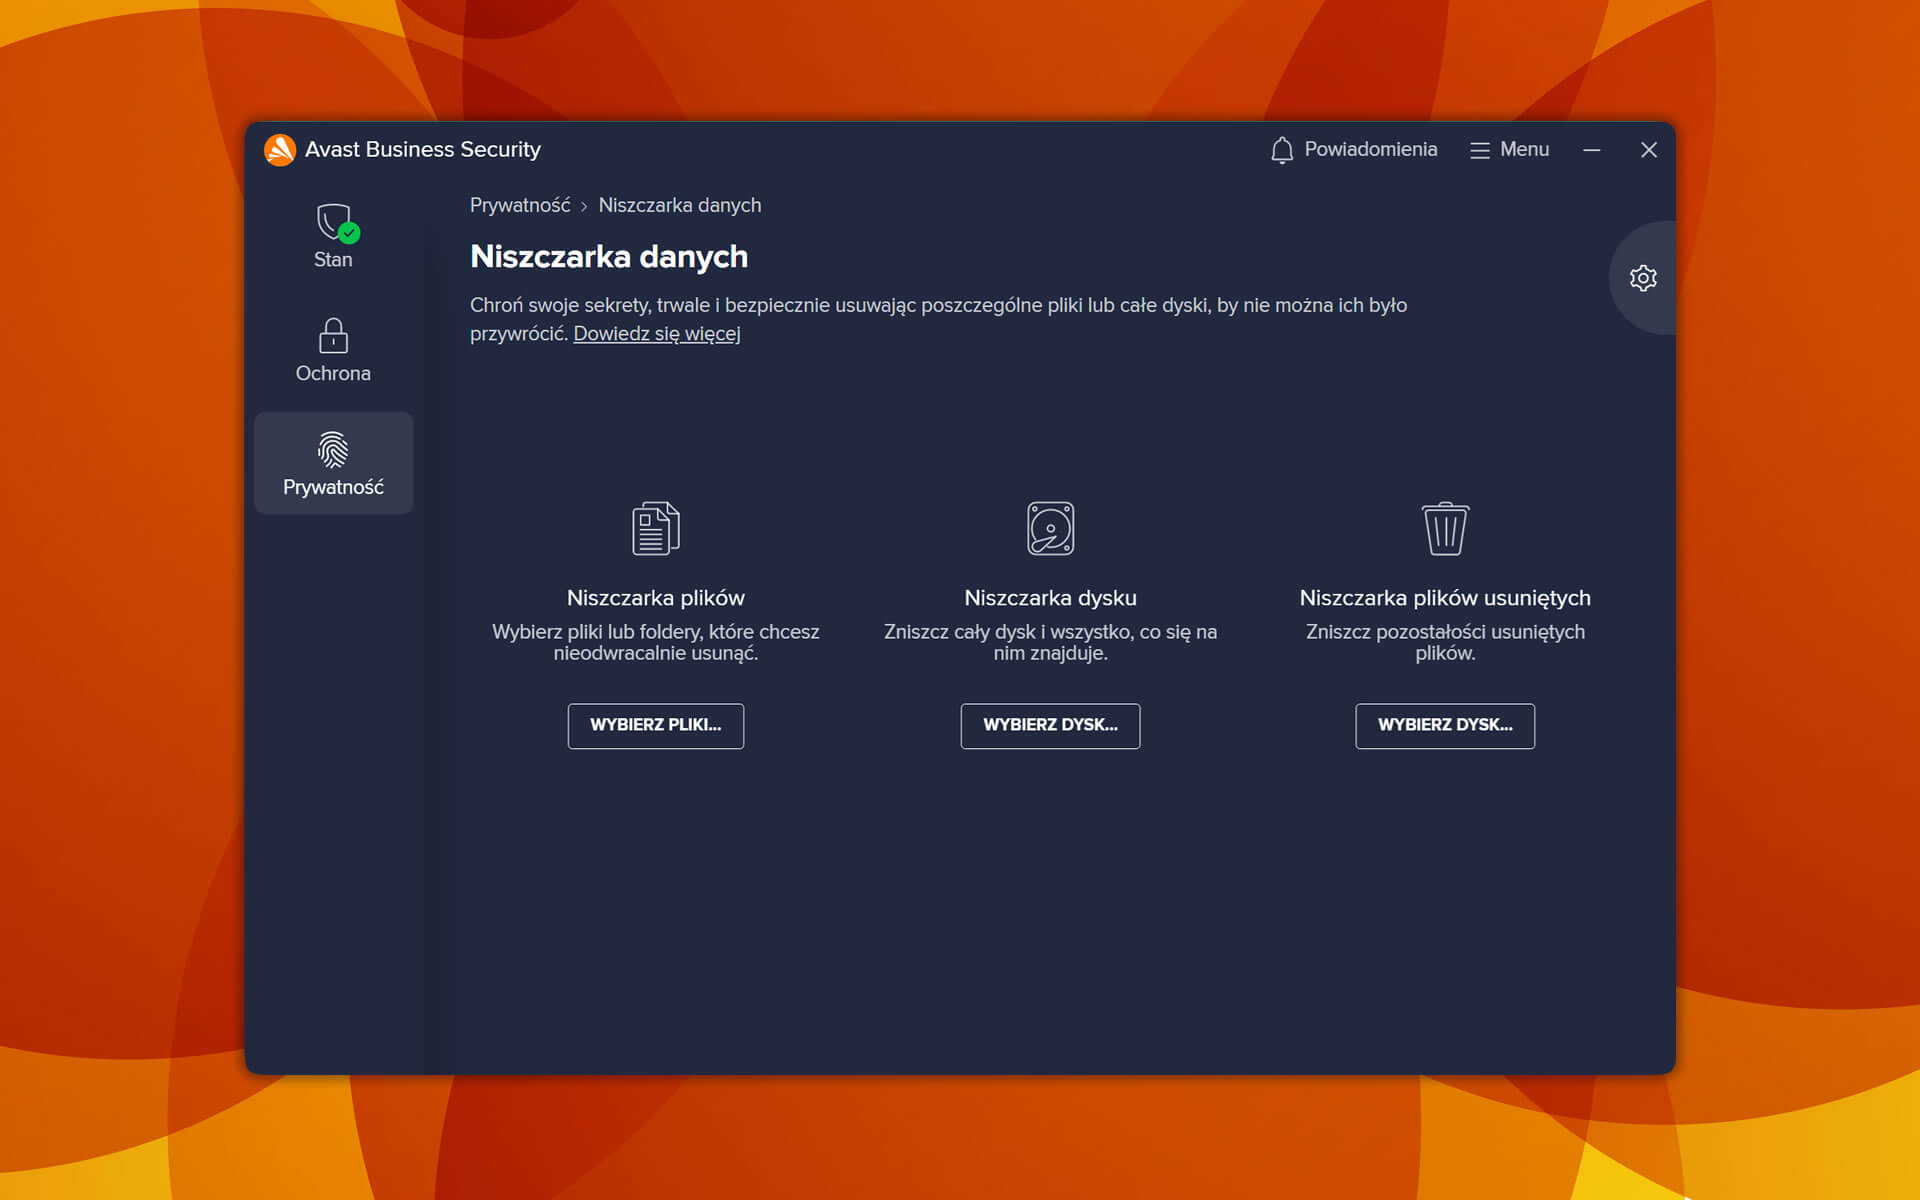
Task: Select the Prywatność fingerprint icon
Action: (333, 451)
